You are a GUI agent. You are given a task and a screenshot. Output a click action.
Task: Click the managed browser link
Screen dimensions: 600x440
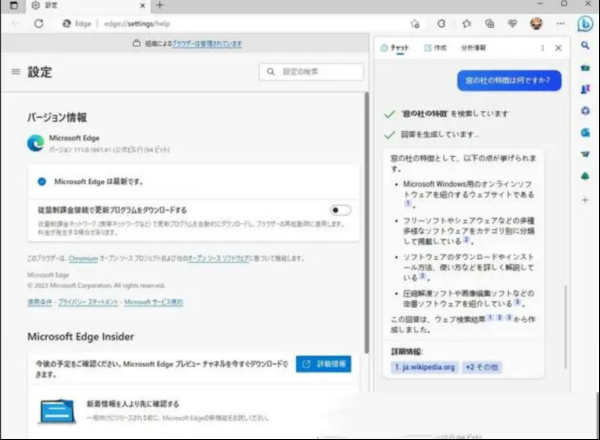[x=207, y=44]
